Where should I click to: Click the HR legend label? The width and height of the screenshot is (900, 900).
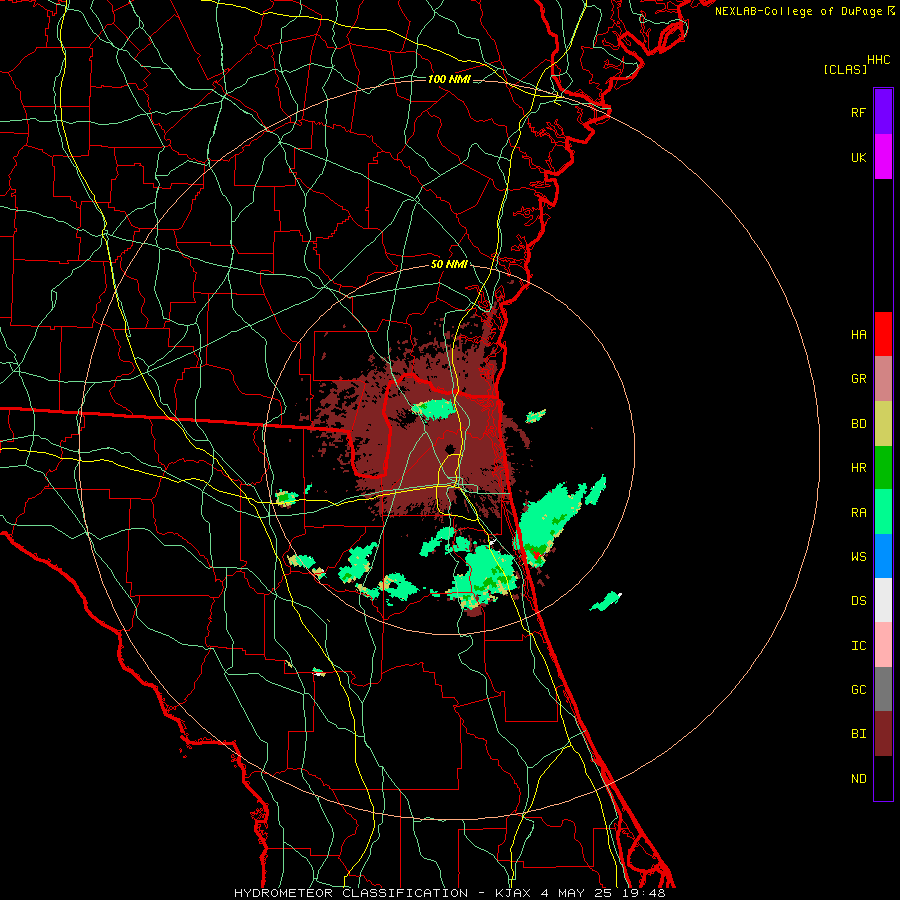pyautogui.click(x=858, y=468)
